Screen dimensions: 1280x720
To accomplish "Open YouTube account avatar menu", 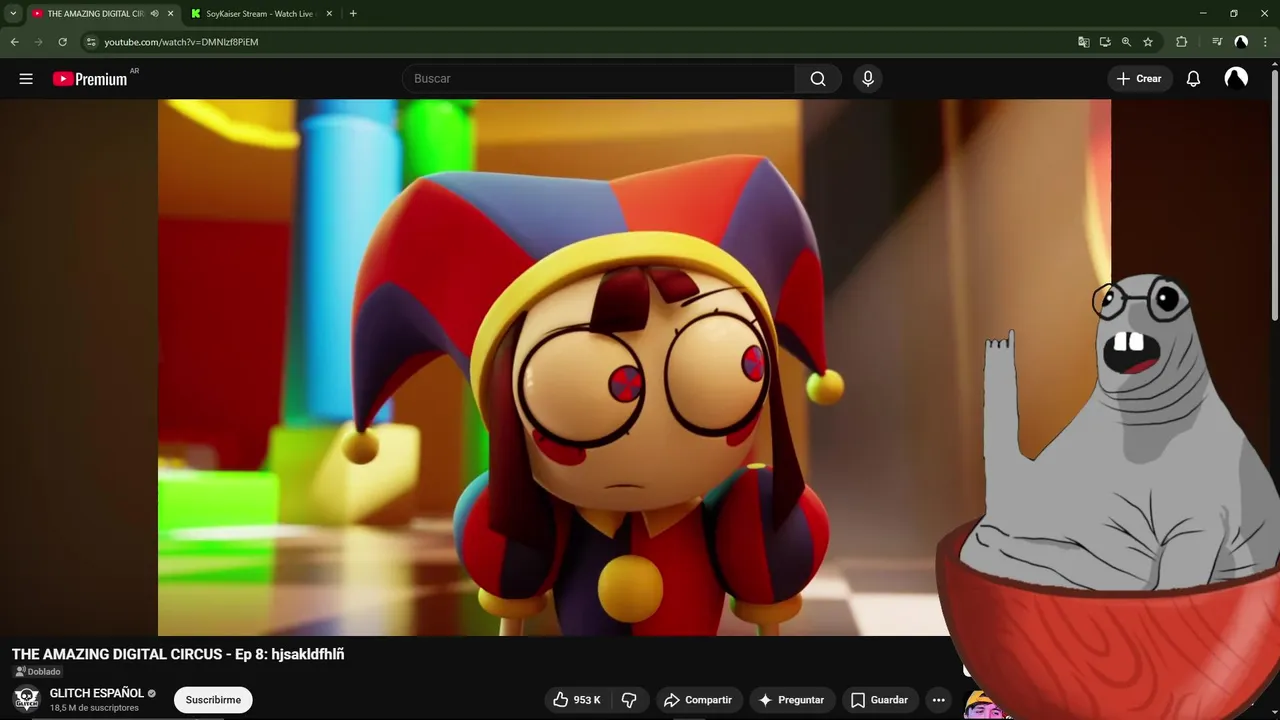I will [x=1236, y=79].
